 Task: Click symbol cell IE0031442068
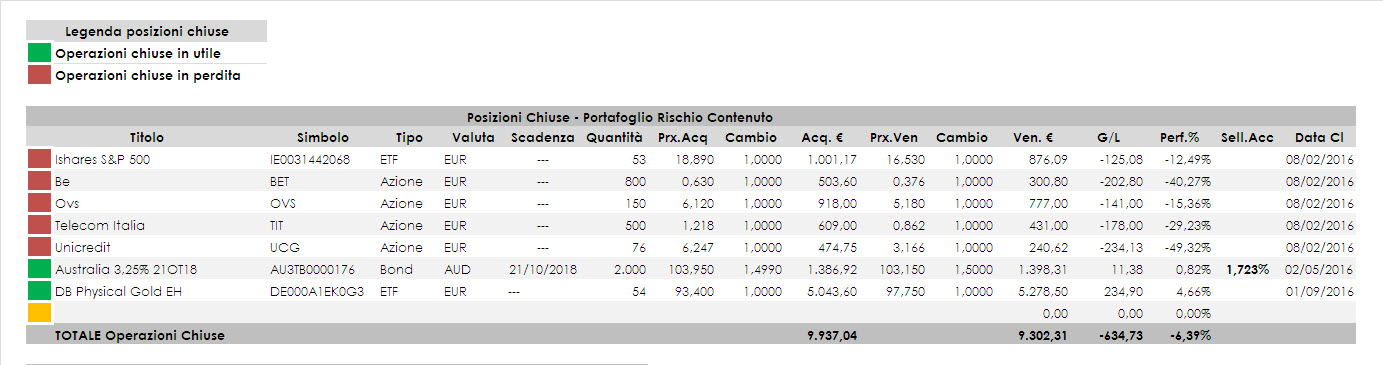click(310, 159)
